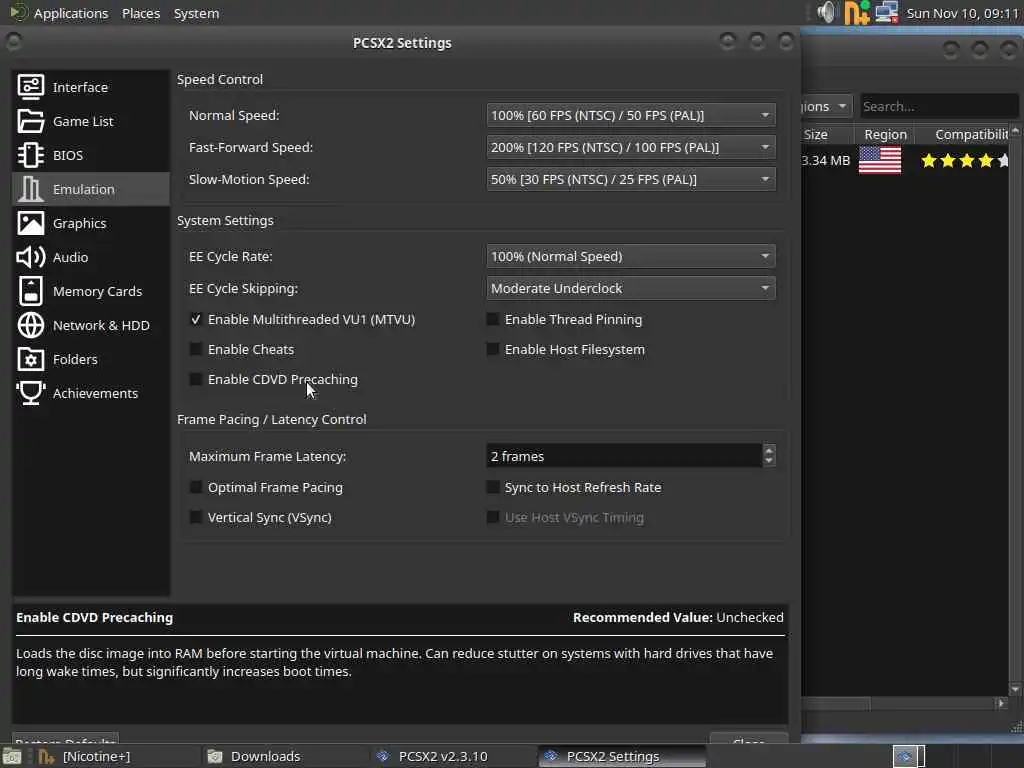Click the US flag region icon

(x=880, y=160)
